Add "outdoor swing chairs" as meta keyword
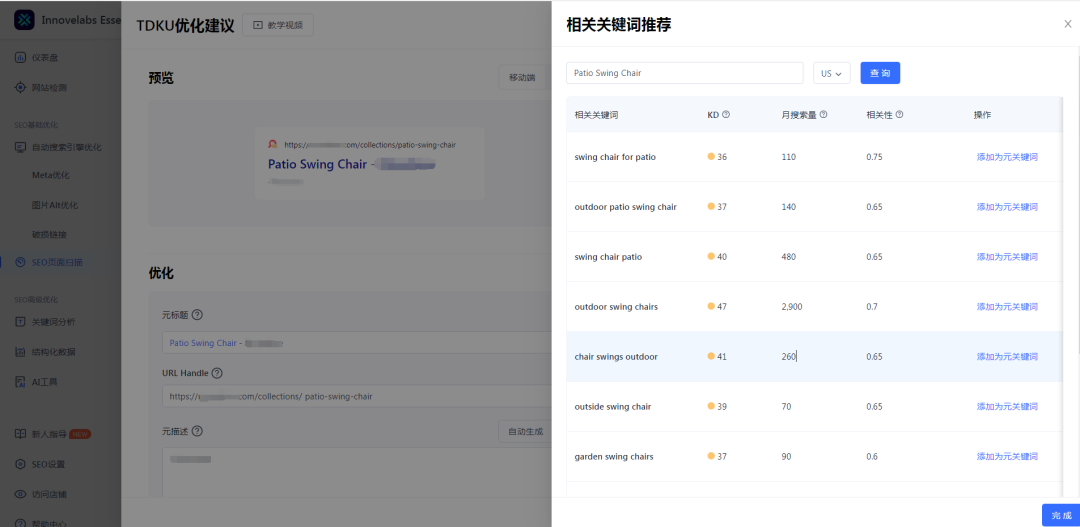 (x=1006, y=307)
